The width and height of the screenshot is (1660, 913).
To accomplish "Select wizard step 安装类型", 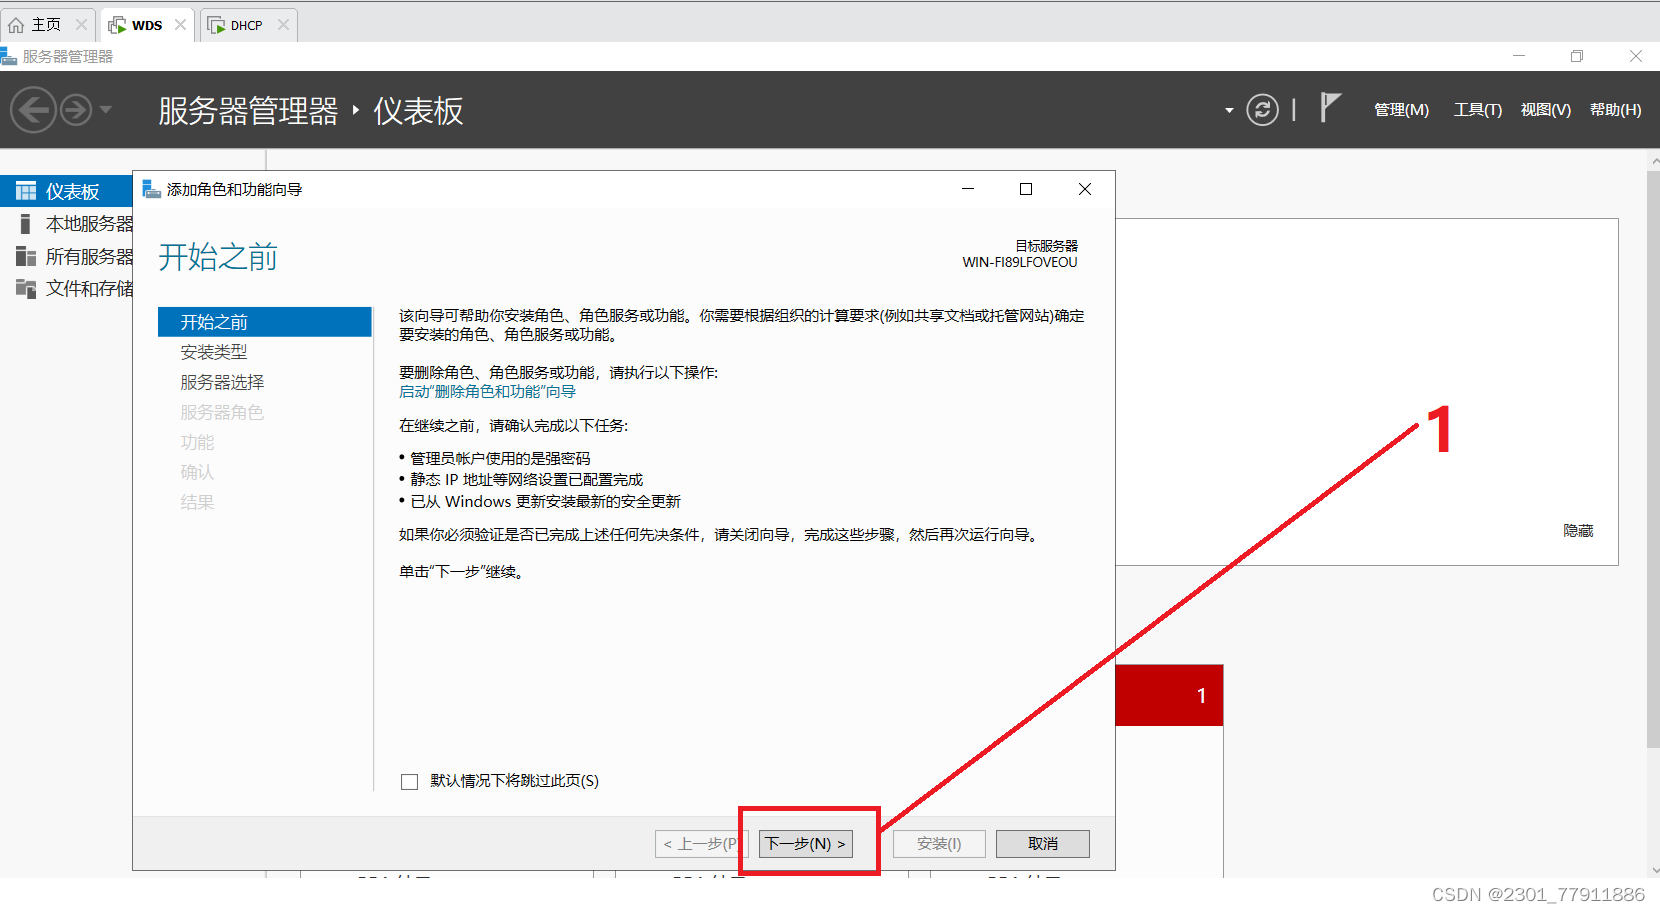I will click(x=214, y=352).
